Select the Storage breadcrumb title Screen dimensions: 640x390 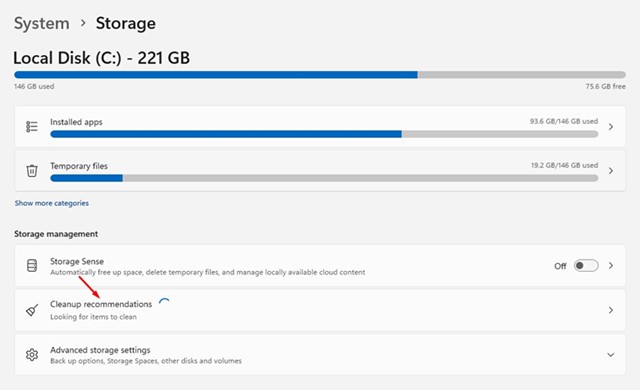pyautogui.click(x=126, y=23)
